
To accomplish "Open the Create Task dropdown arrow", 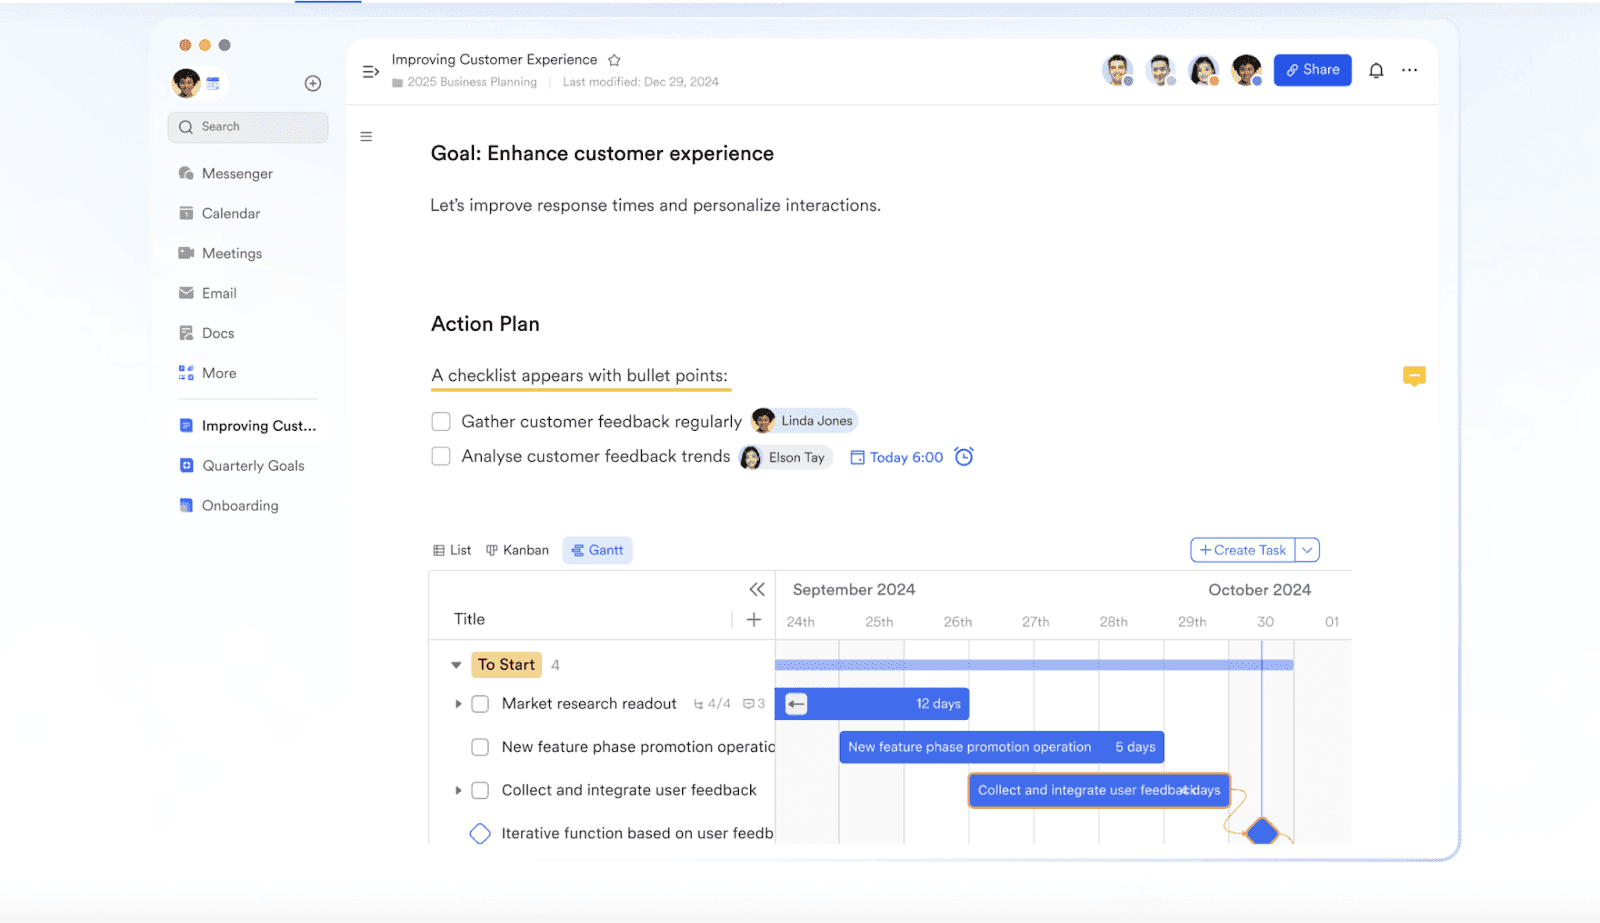I will click(1307, 549).
